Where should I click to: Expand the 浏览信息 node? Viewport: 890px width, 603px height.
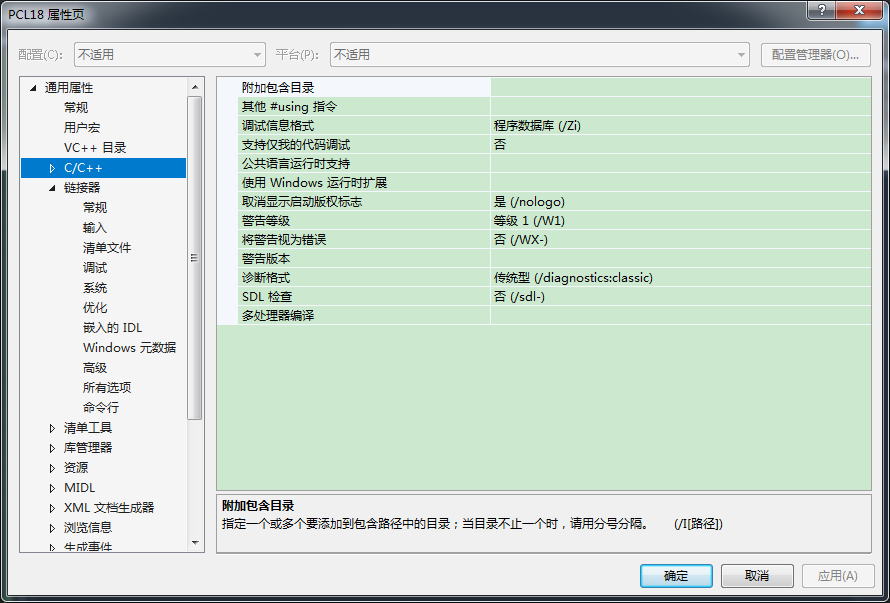tap(52, 528)
